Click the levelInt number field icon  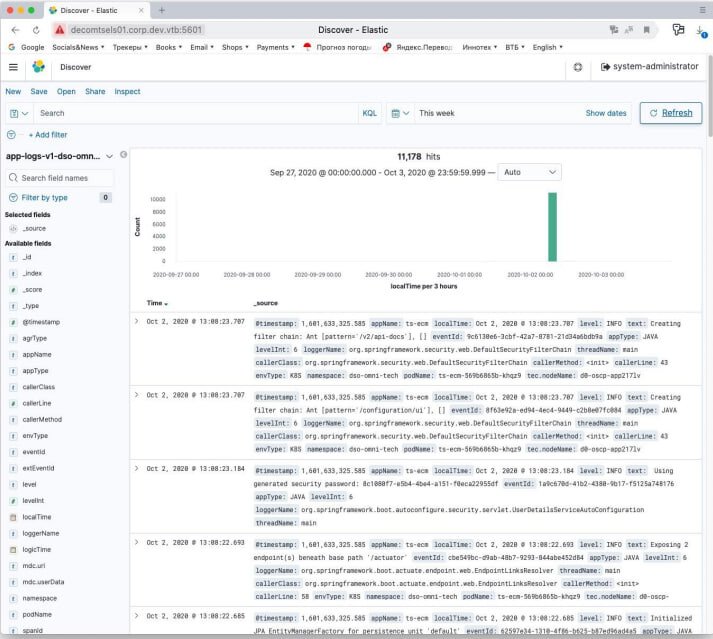click(13, 501)
